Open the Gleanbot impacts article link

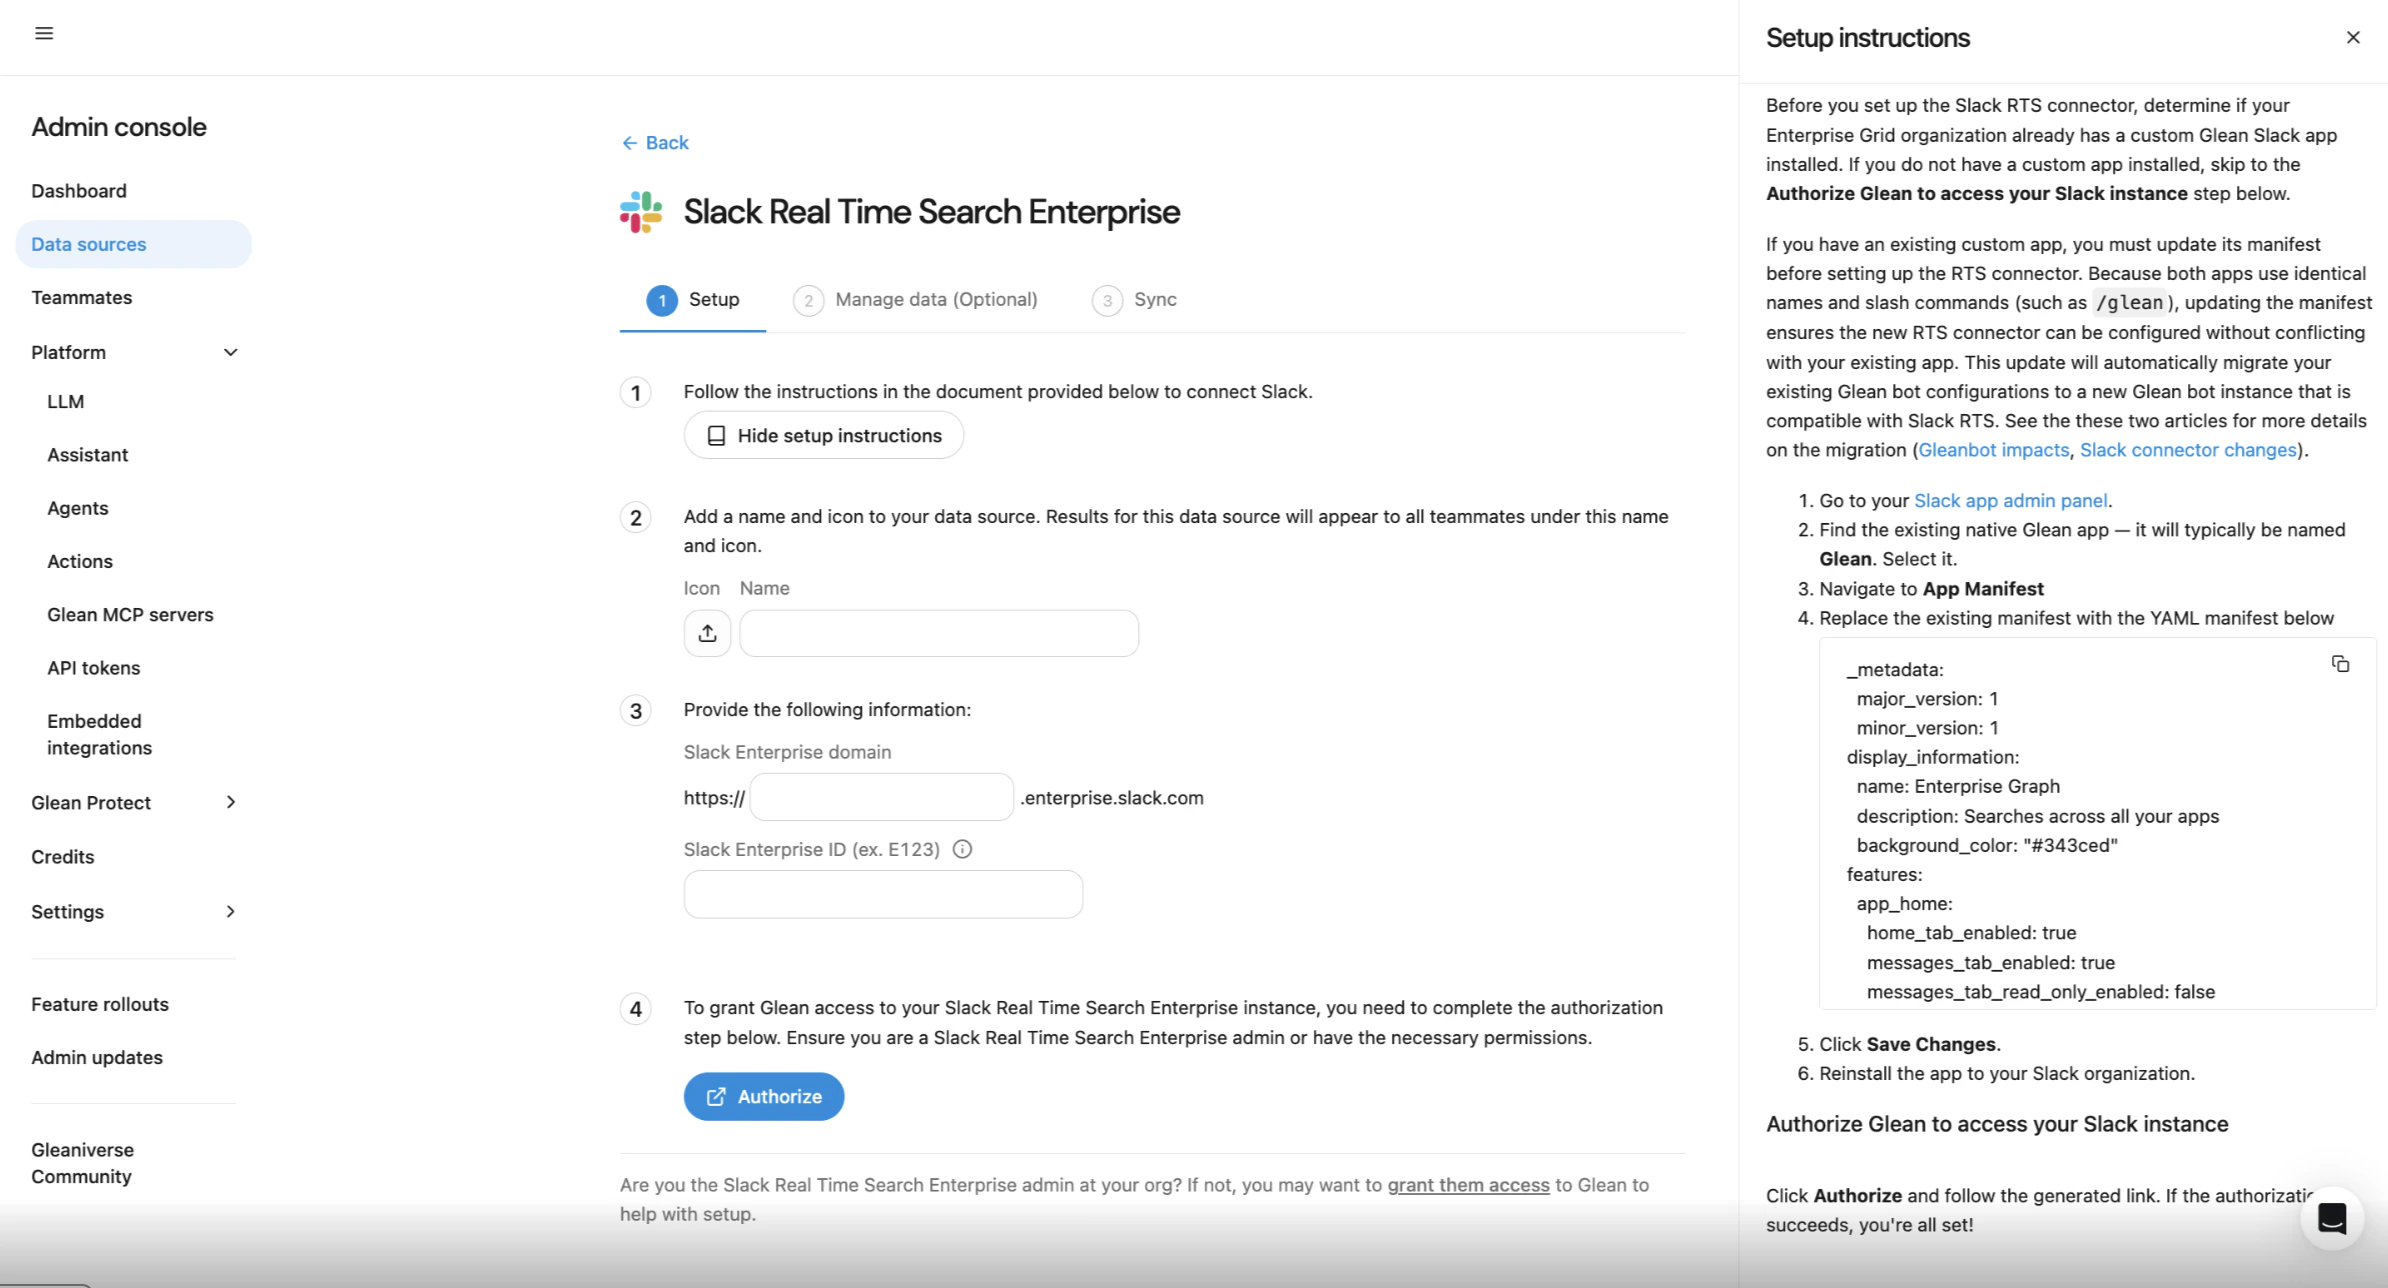click(x=1992, y=450)
